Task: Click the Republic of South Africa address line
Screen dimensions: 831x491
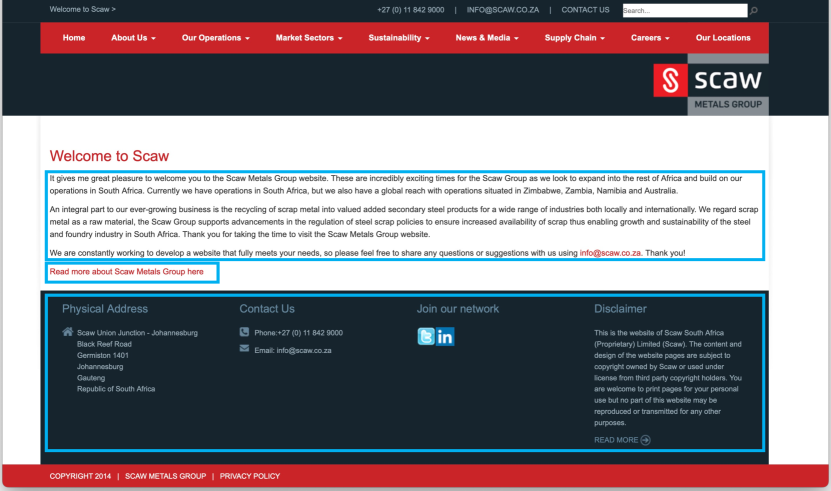Action: coord(116,389)
